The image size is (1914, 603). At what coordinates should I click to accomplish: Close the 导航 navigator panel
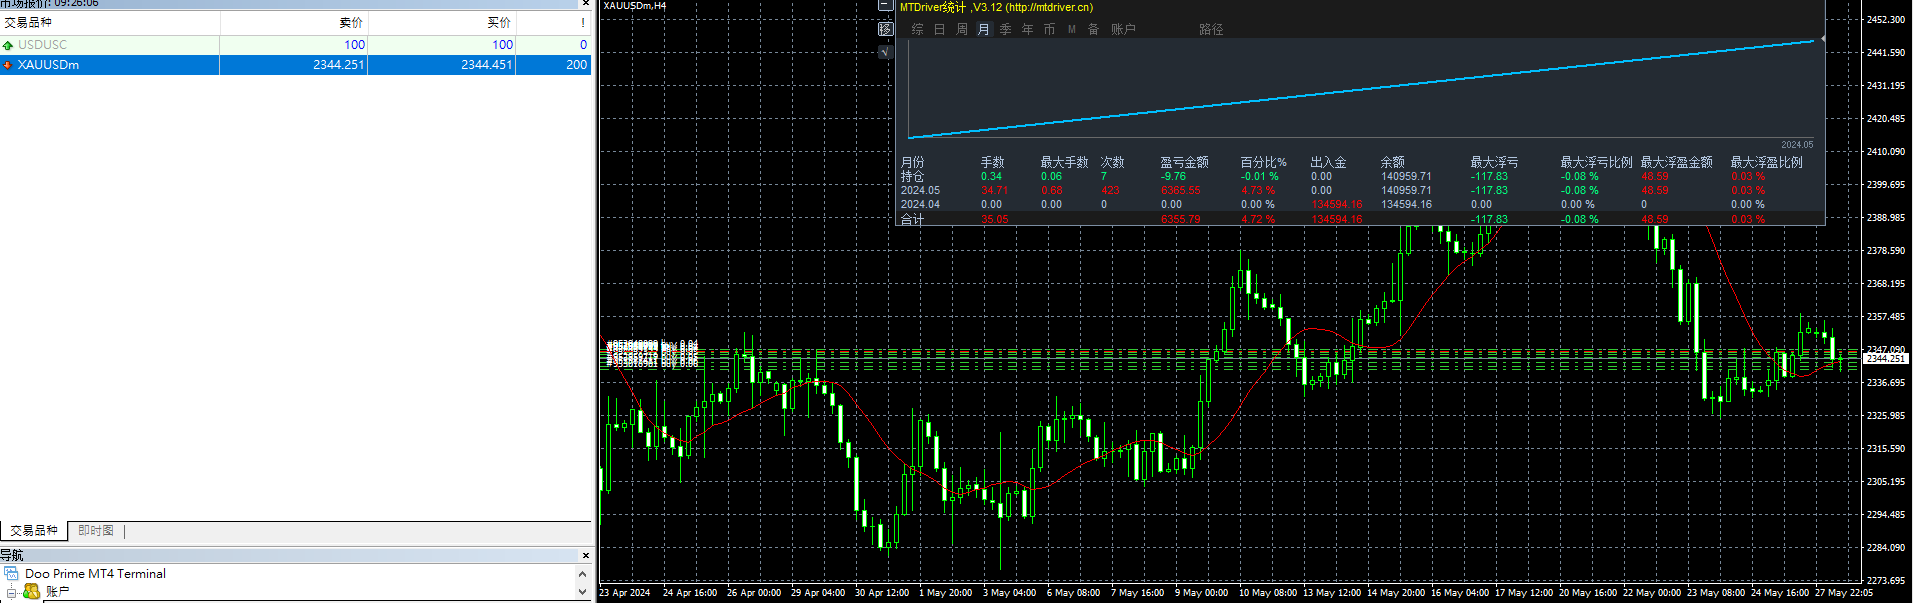586,555
